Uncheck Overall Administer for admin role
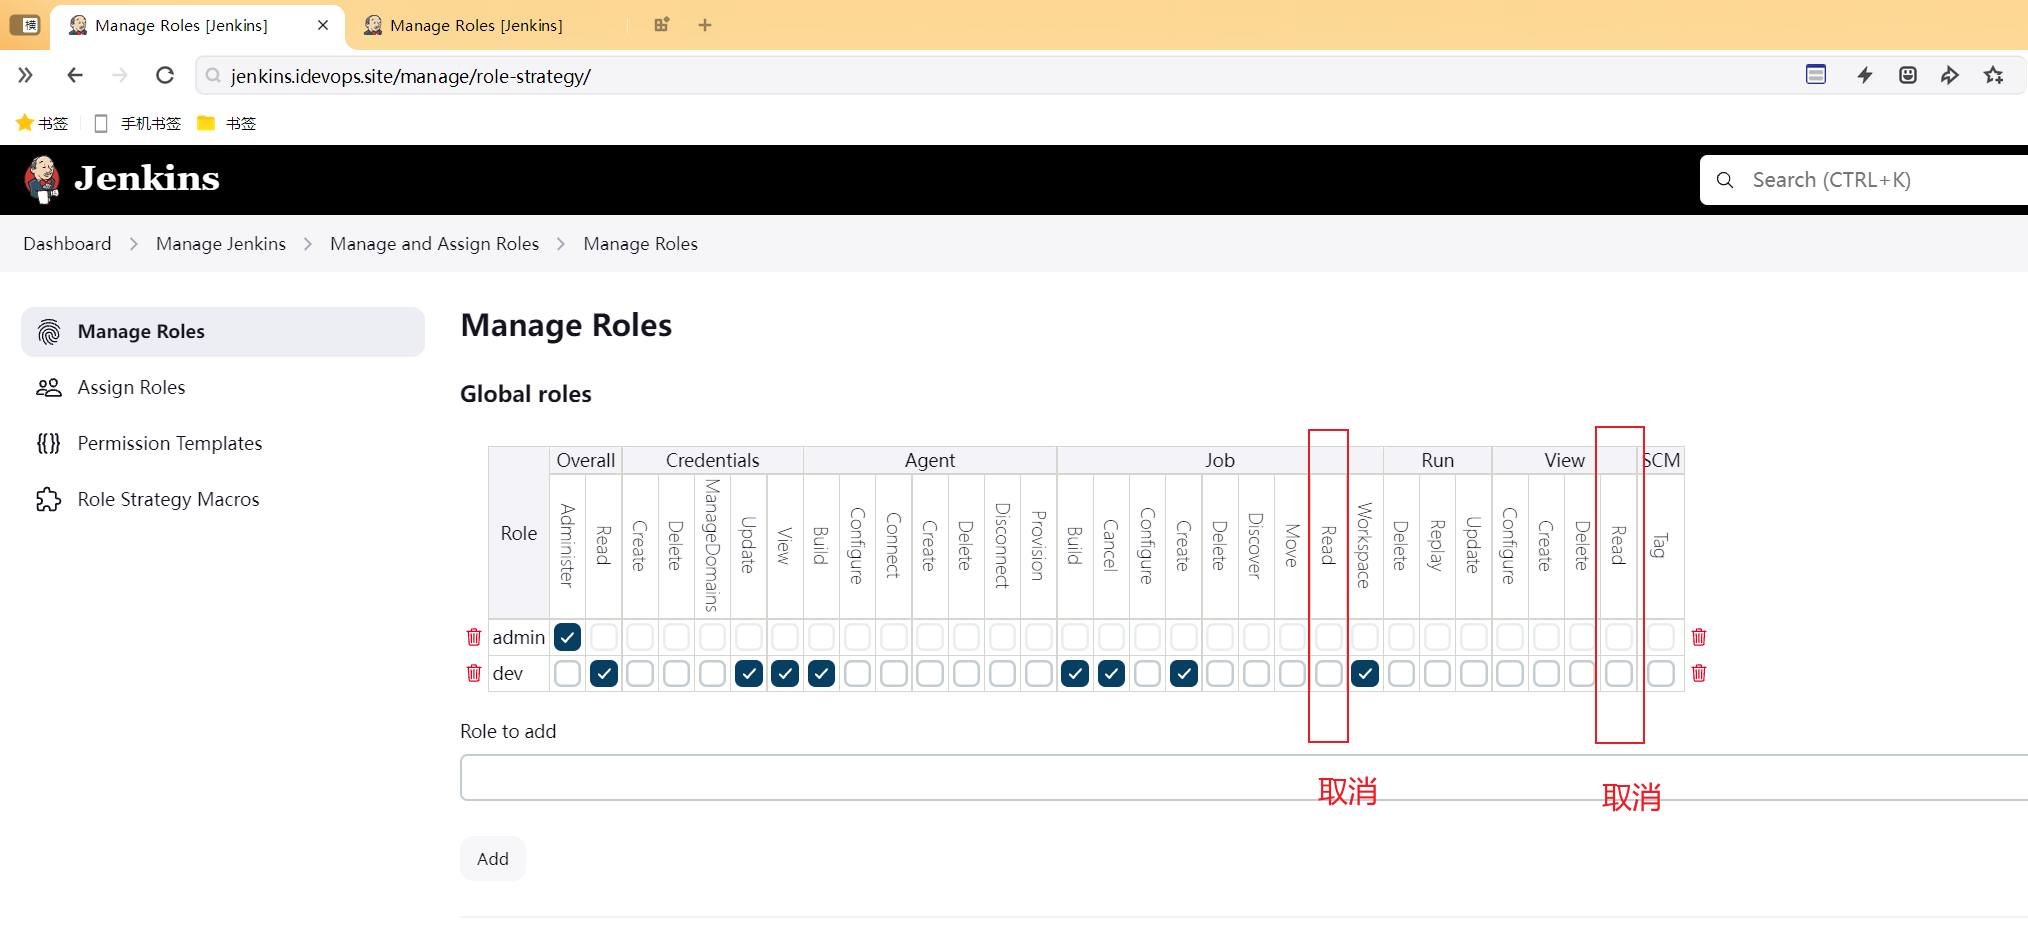This screenshot has height=929, width=2028. 567,637
